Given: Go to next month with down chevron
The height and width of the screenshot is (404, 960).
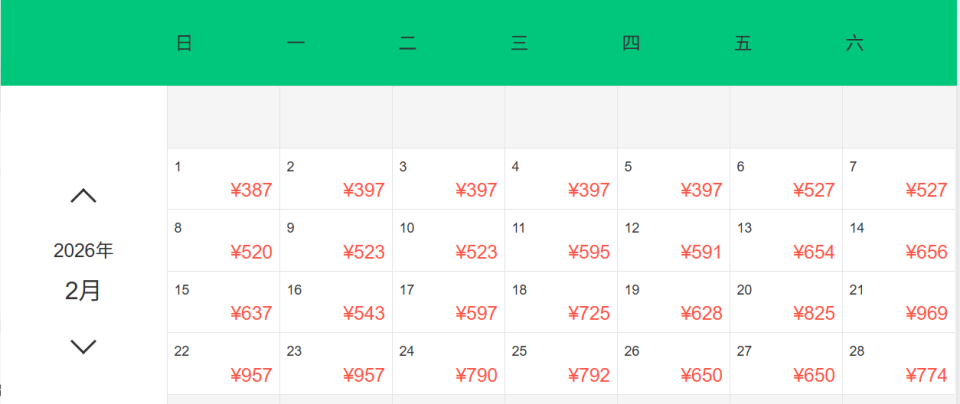Looking at the screenshot, I should 83,347.
